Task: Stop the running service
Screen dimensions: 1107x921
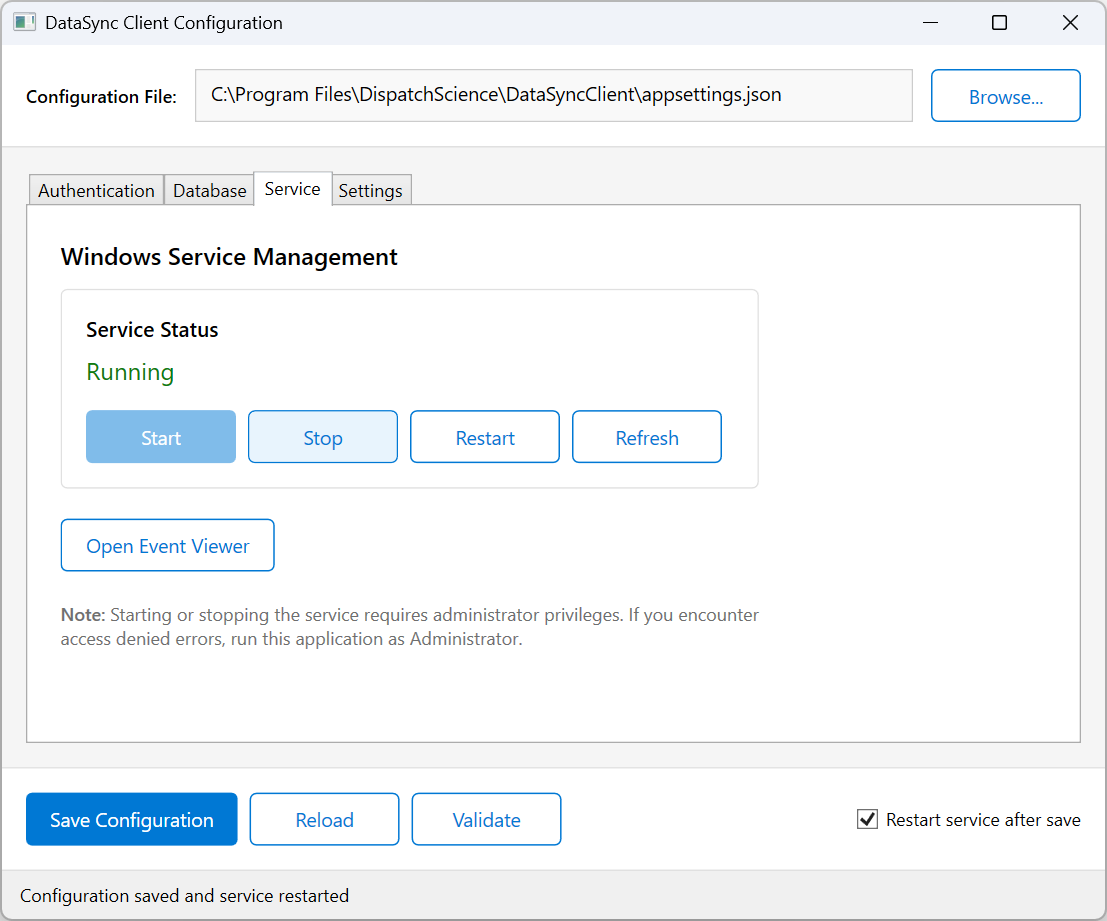Action: (322, 437)
